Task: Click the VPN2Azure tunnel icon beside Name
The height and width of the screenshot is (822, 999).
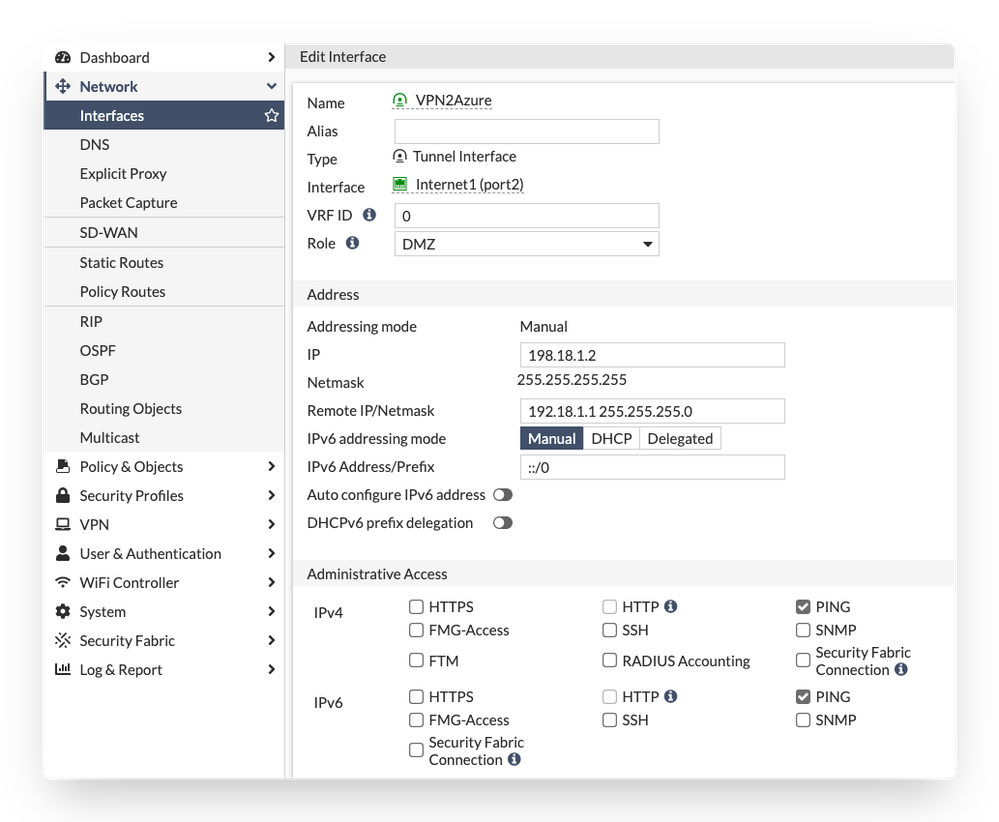Action: click(399, 100)
